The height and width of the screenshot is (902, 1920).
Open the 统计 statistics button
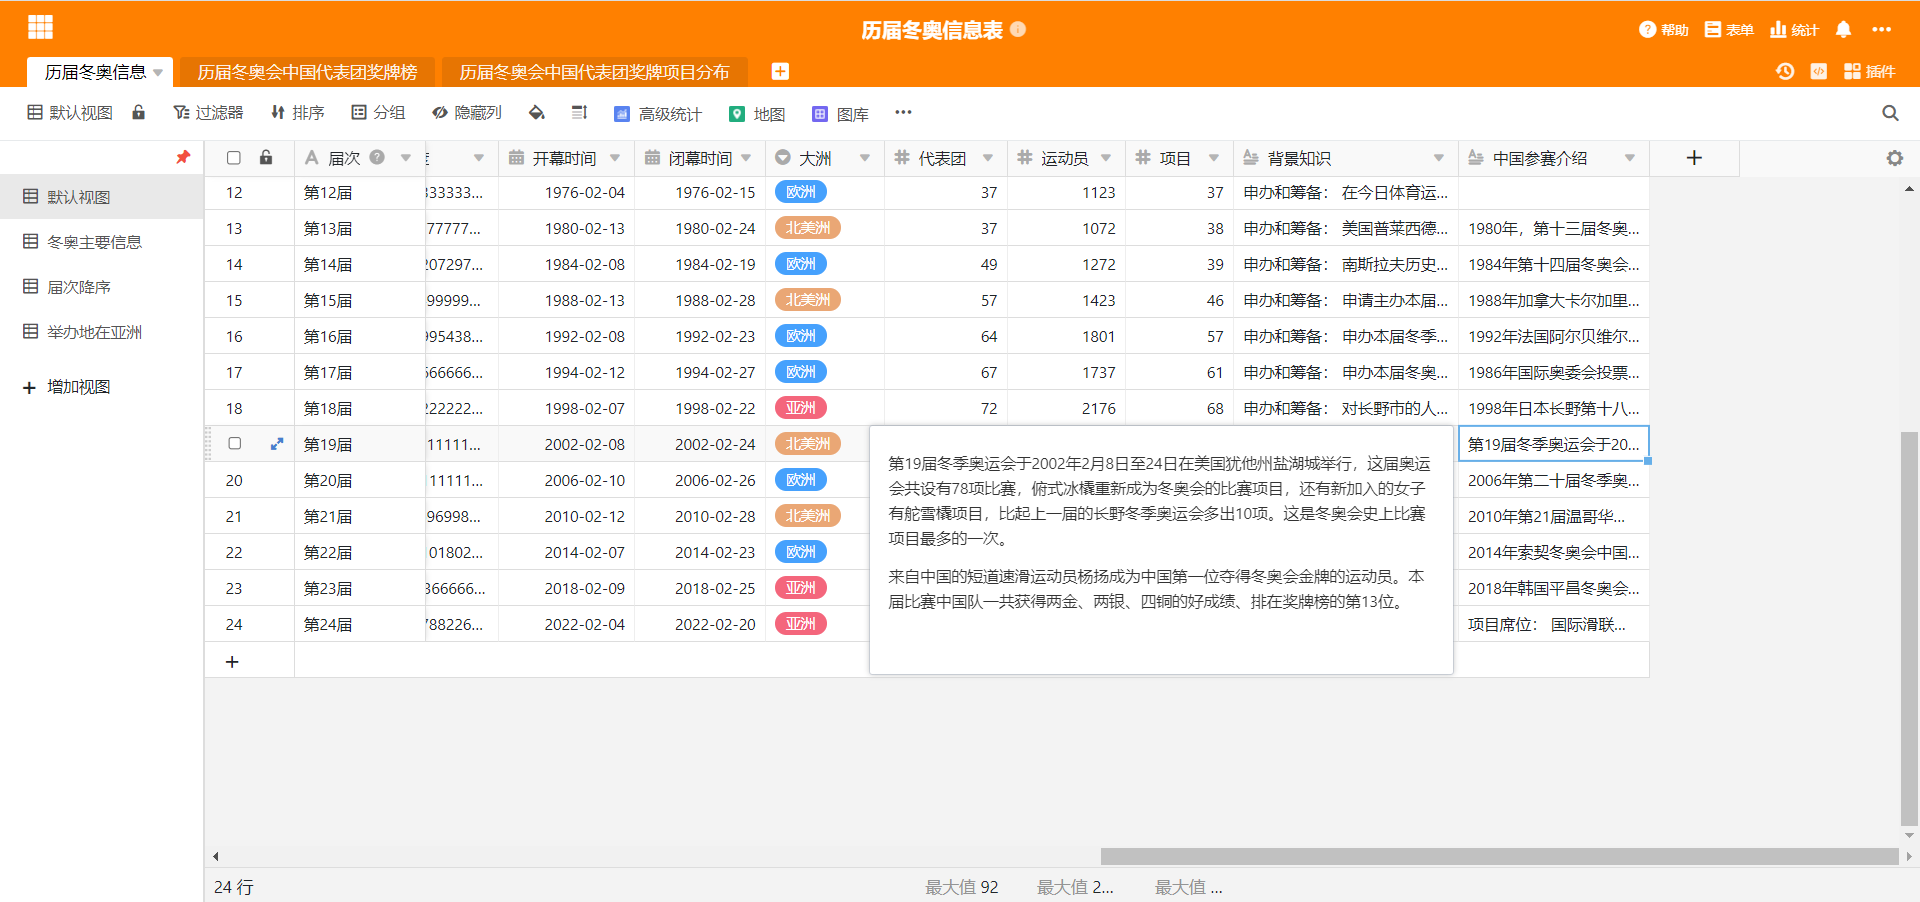(1794, 30)
